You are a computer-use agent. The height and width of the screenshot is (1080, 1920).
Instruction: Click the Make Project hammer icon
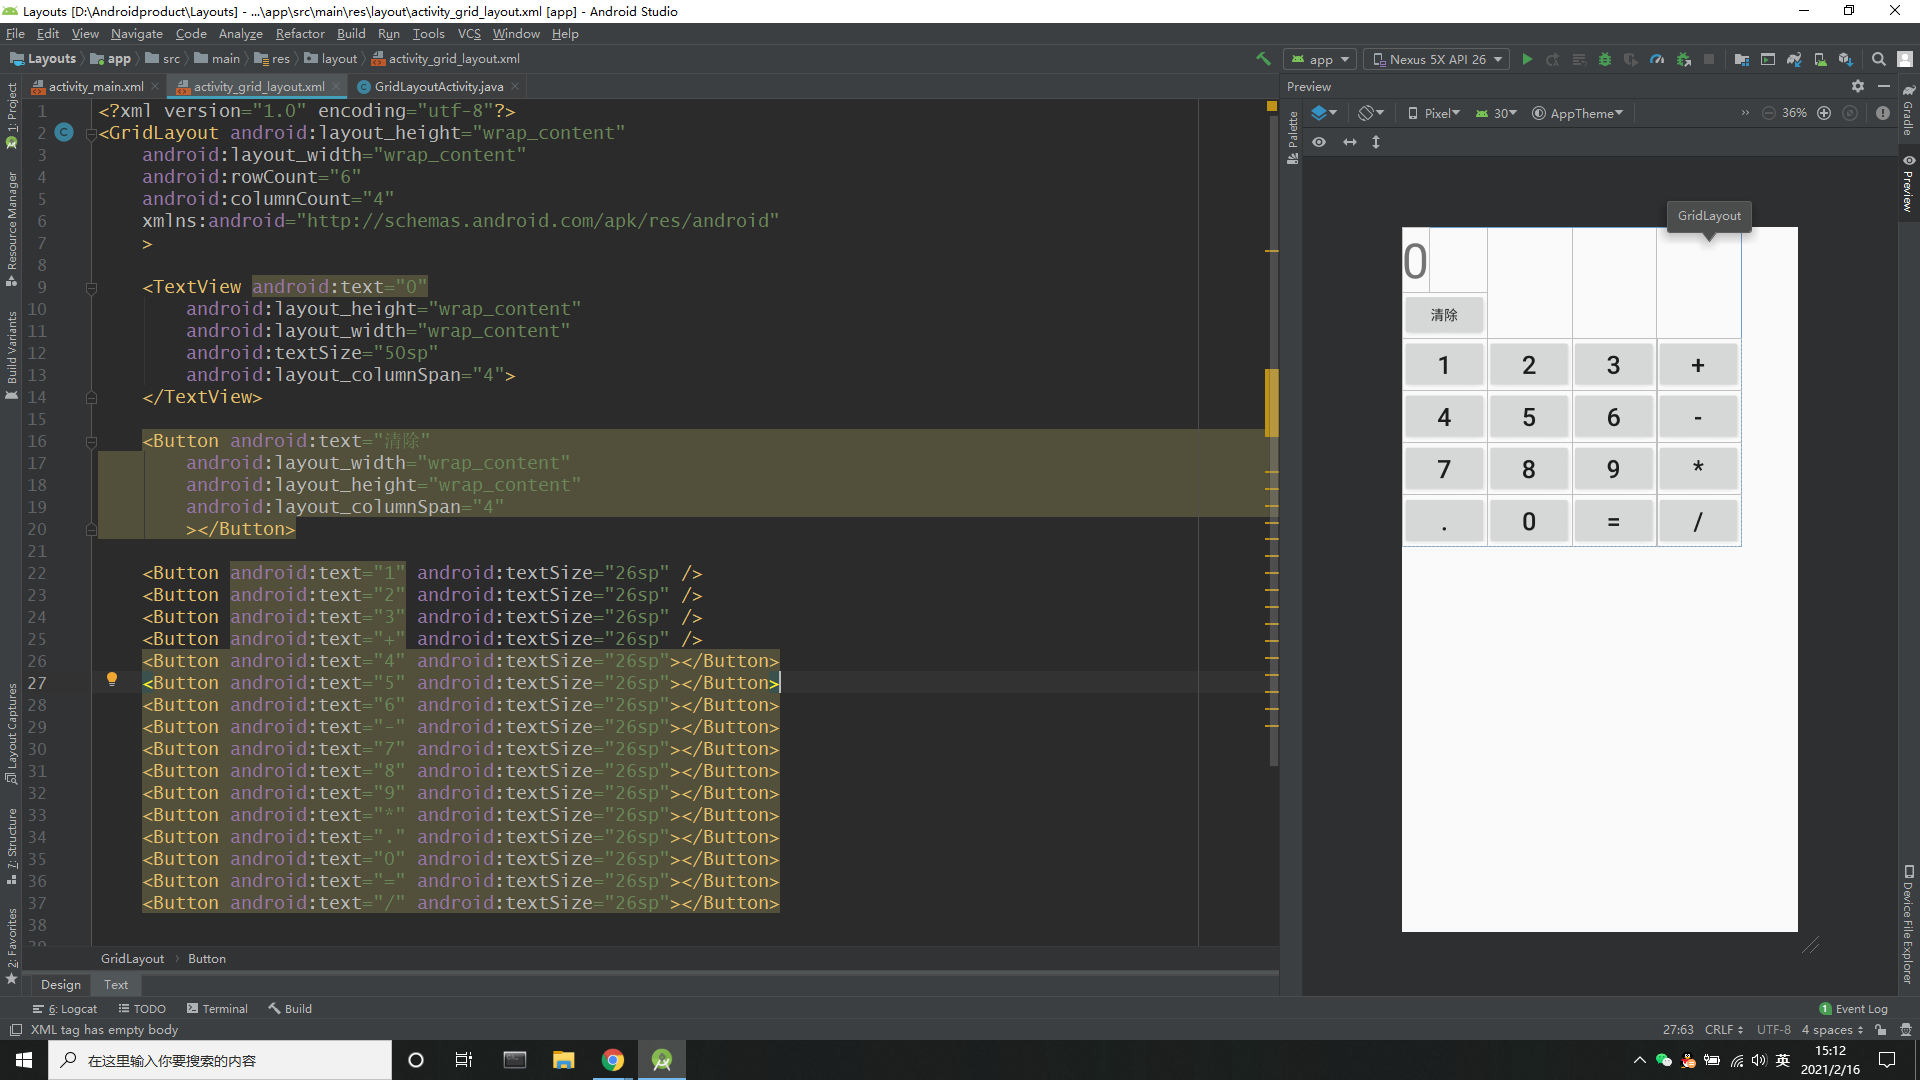[x=1264, y=60]
